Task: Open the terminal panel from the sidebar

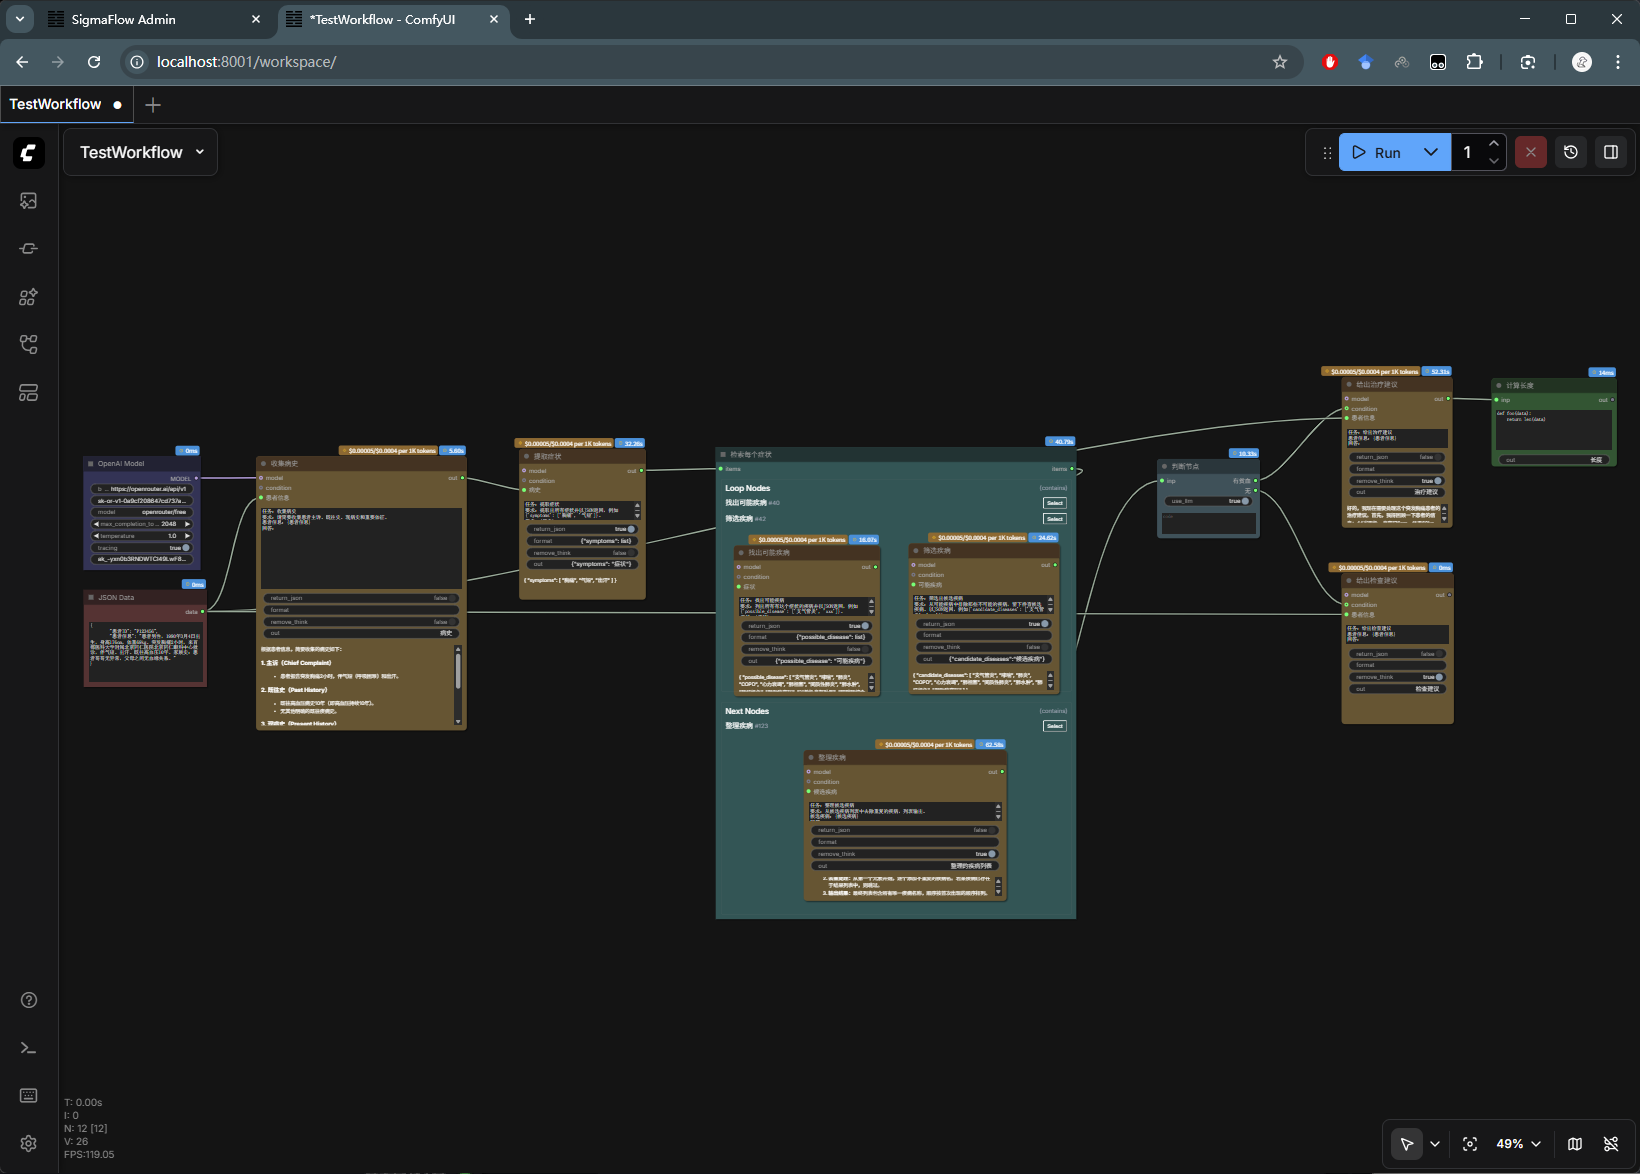Action: 28,1047
